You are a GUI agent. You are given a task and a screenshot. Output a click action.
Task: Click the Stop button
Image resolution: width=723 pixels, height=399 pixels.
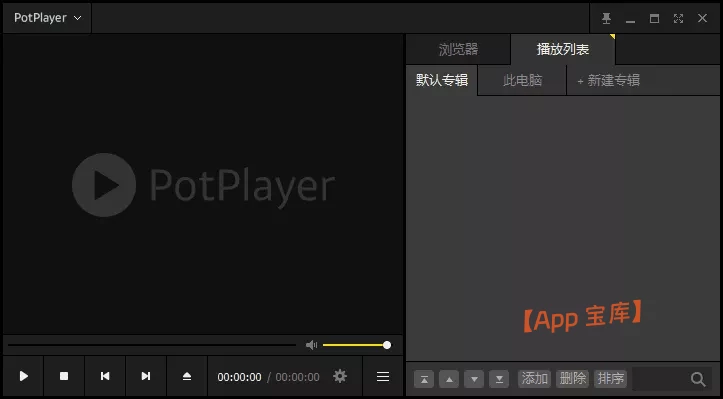tap(64, 376)
